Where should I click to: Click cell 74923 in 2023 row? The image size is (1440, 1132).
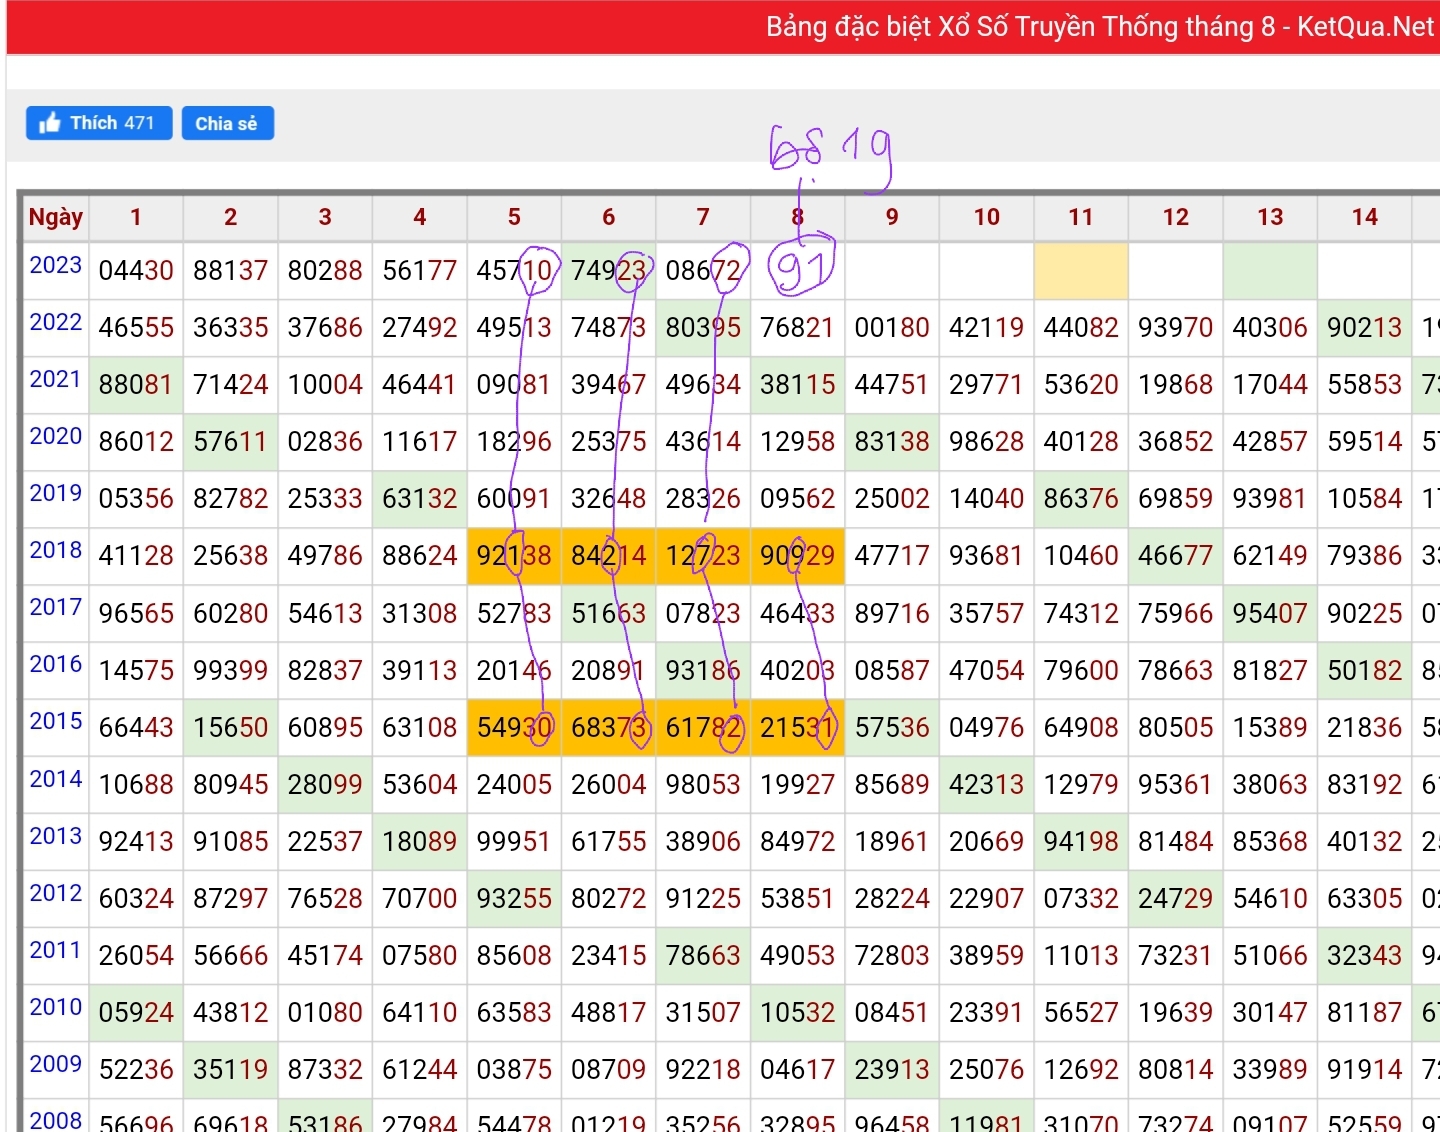click(x=609, y=270)
